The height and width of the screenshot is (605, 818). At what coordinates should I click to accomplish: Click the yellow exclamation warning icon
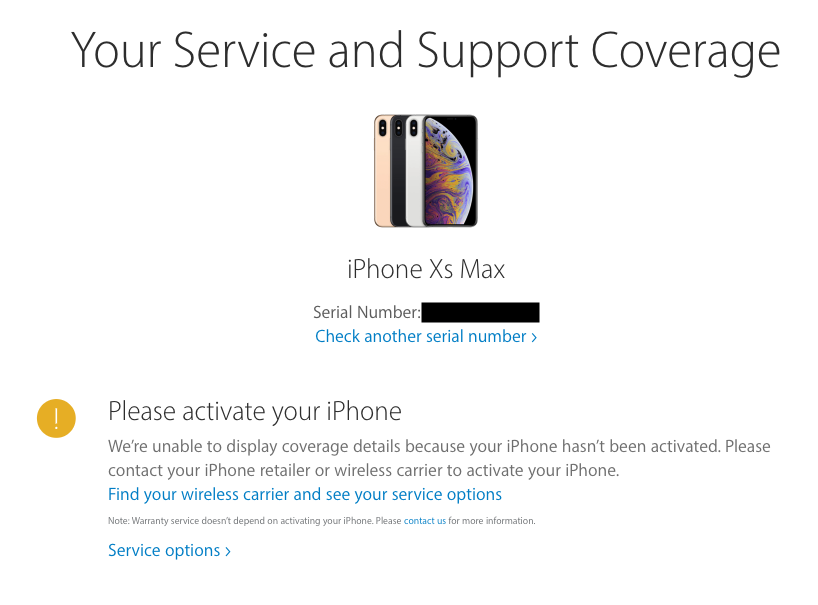tap(56, 418)
